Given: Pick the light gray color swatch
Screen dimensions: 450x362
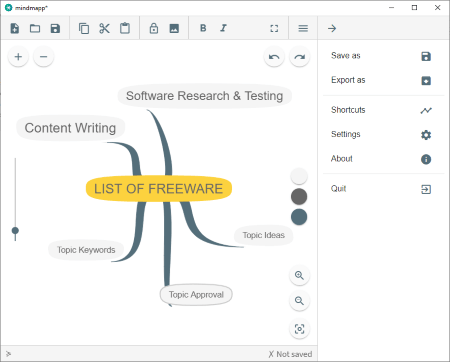Looking at the screenshot, I should [299, 176].
